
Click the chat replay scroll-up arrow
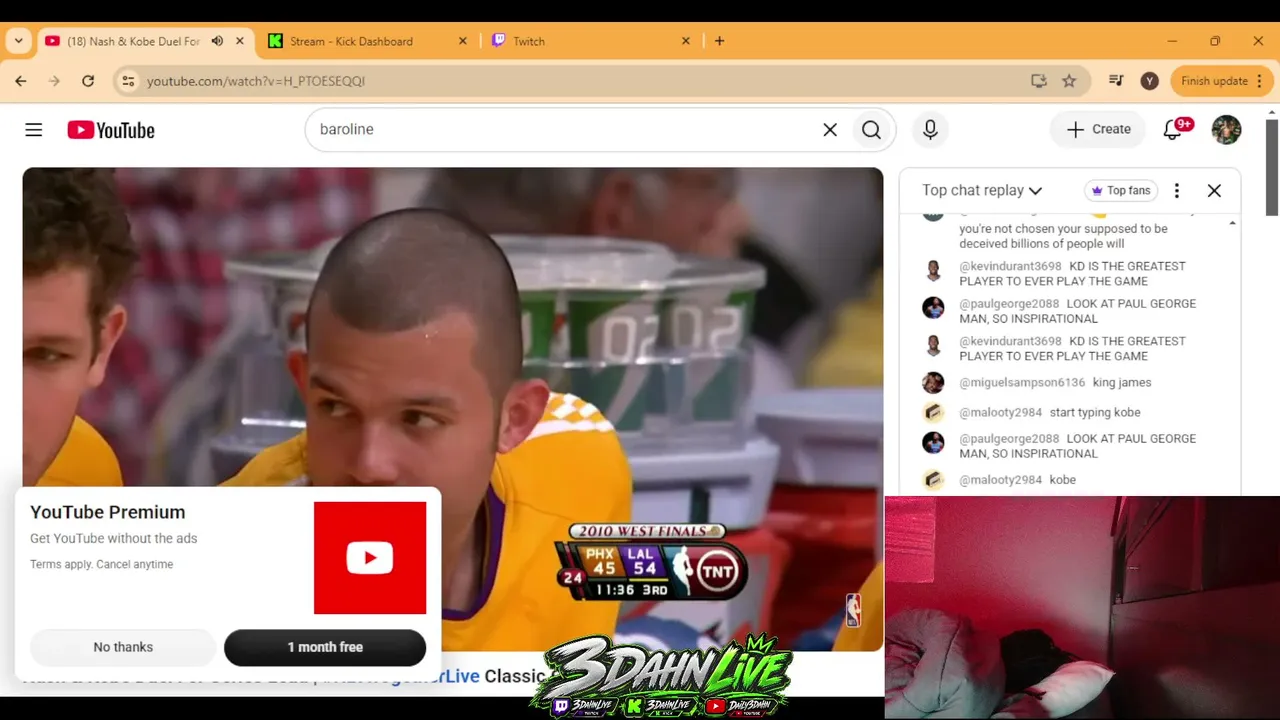(1232, 222)
